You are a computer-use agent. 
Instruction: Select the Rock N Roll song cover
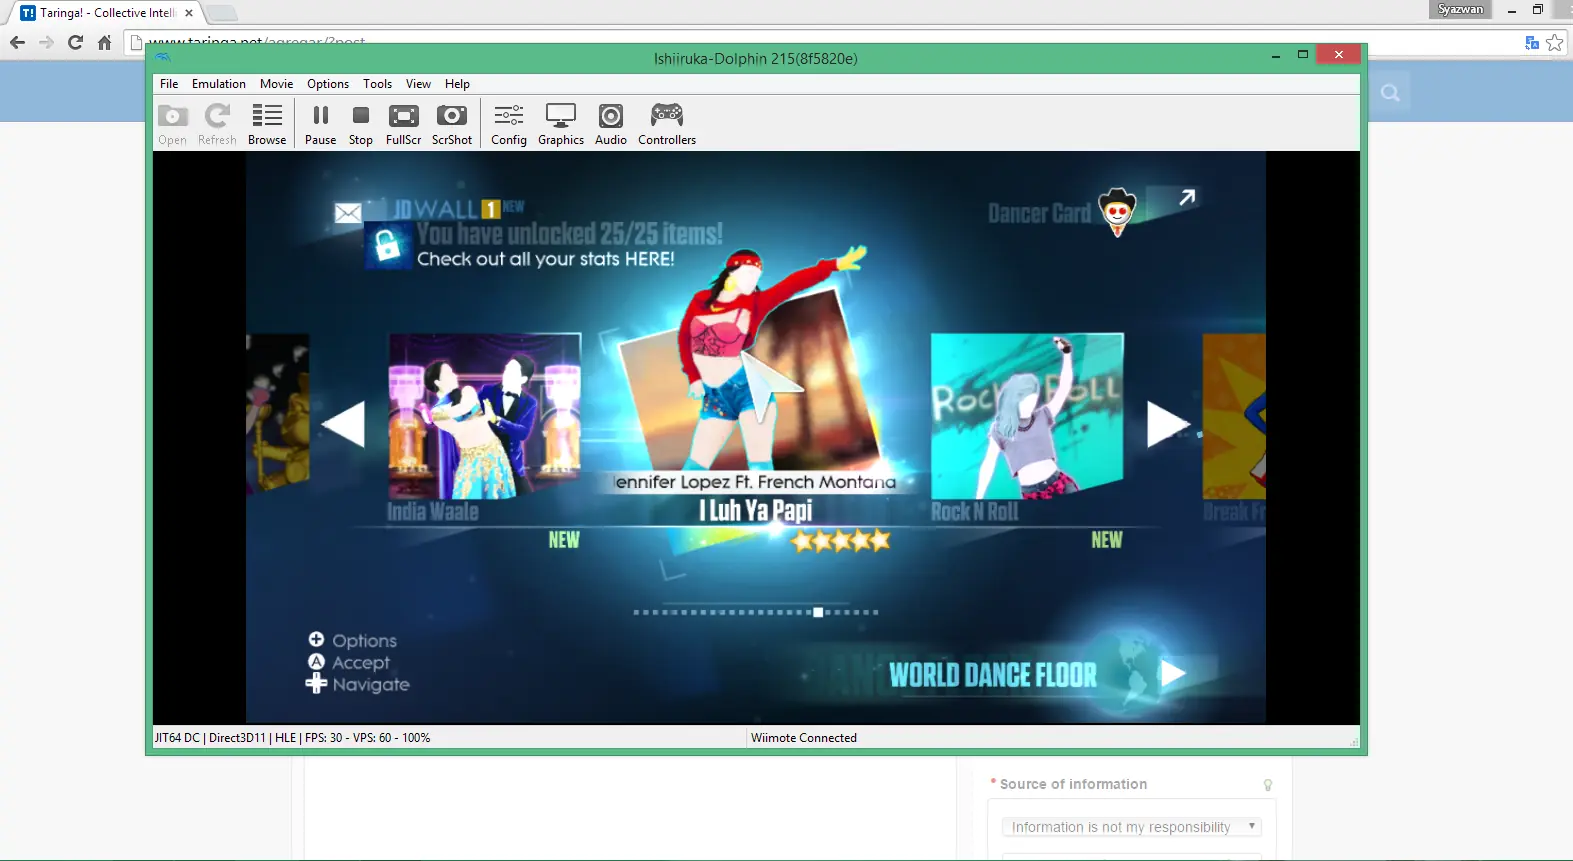[1027, 416]
